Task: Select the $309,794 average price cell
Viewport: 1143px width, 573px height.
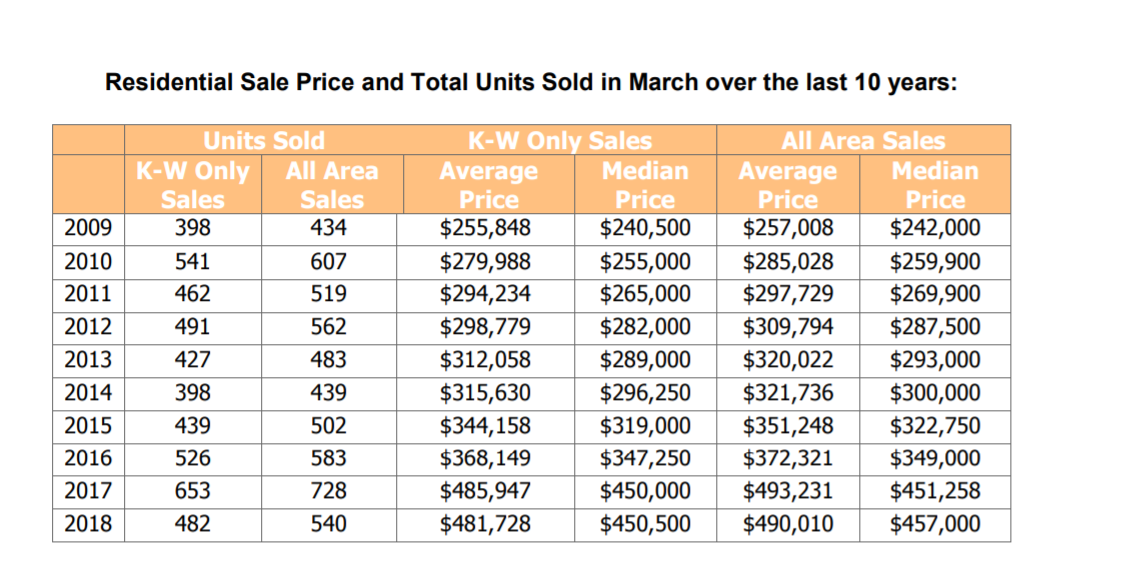Action: coord(788,327)
